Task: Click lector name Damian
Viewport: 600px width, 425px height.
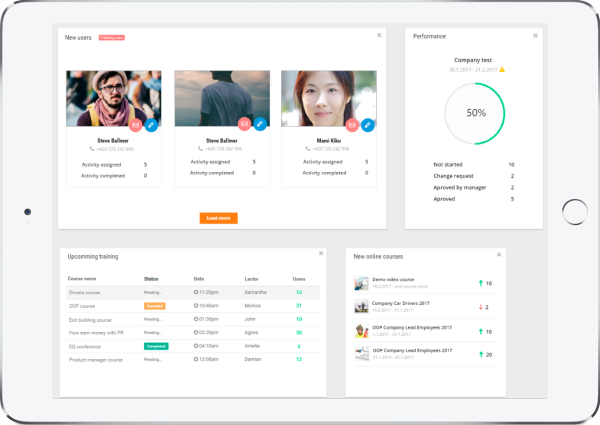Action: [x=253, y=359]
